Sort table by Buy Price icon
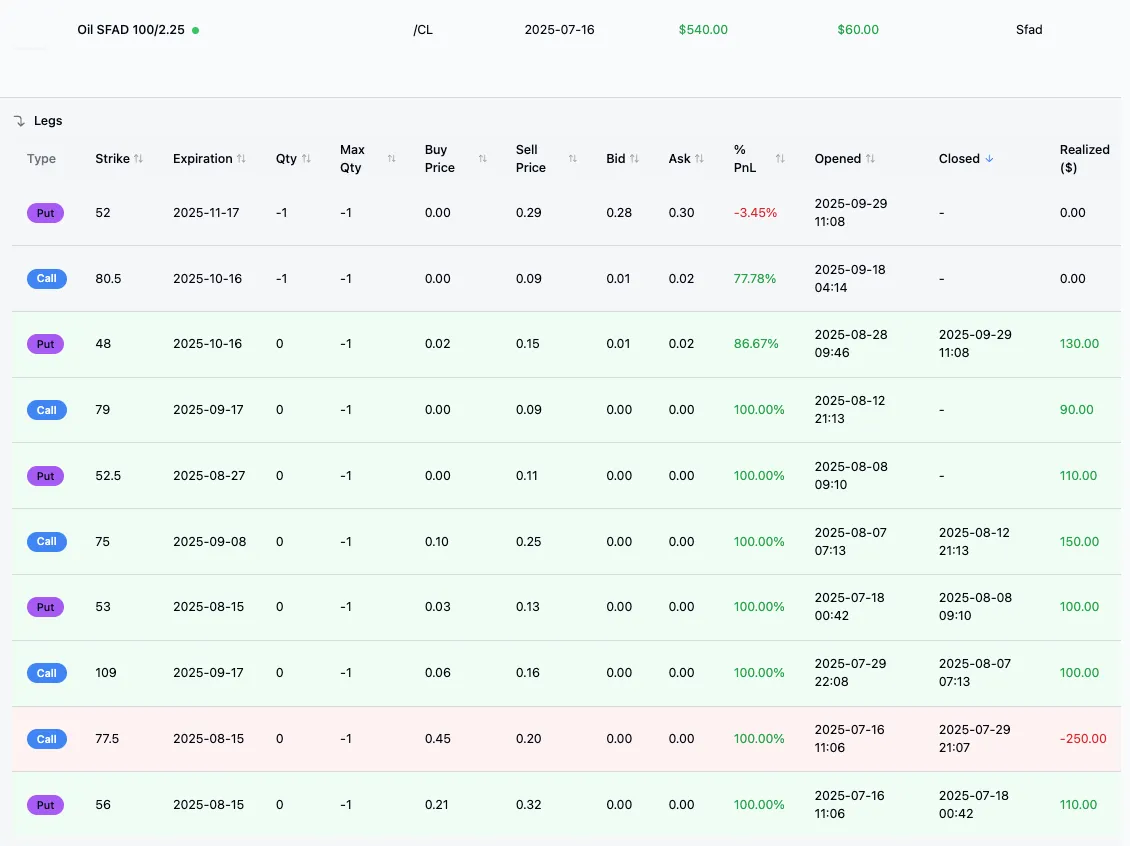 [483, 159]
